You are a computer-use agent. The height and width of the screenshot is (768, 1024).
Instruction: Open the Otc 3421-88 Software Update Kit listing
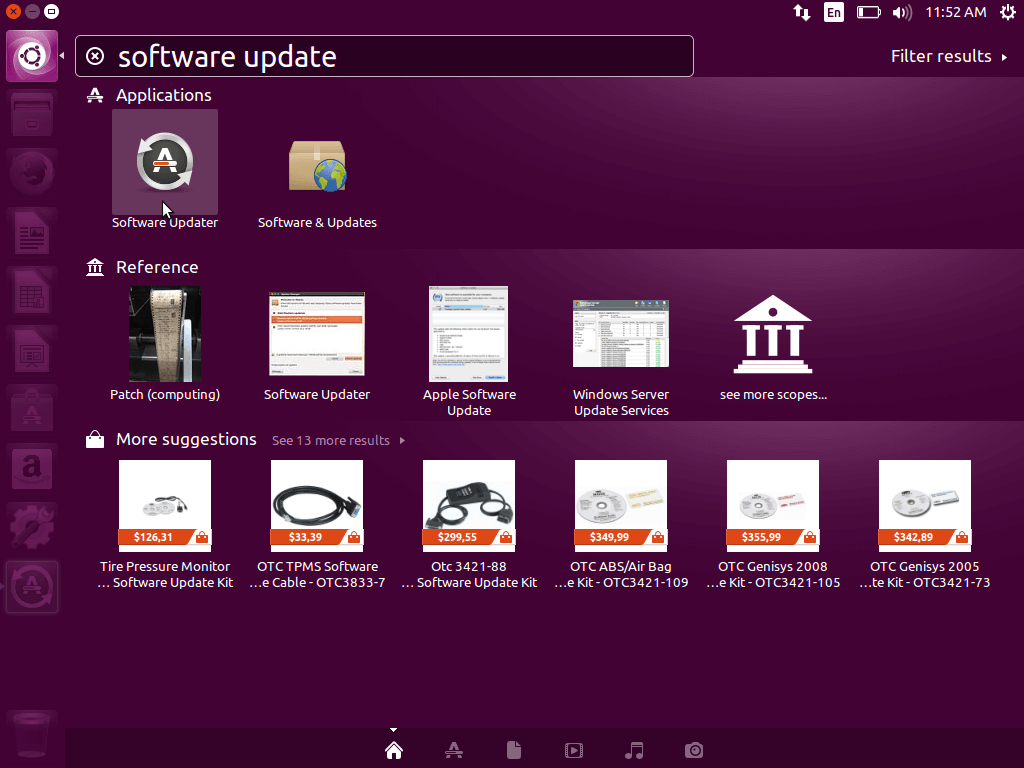pyautogui.click(x=469, y=507)
